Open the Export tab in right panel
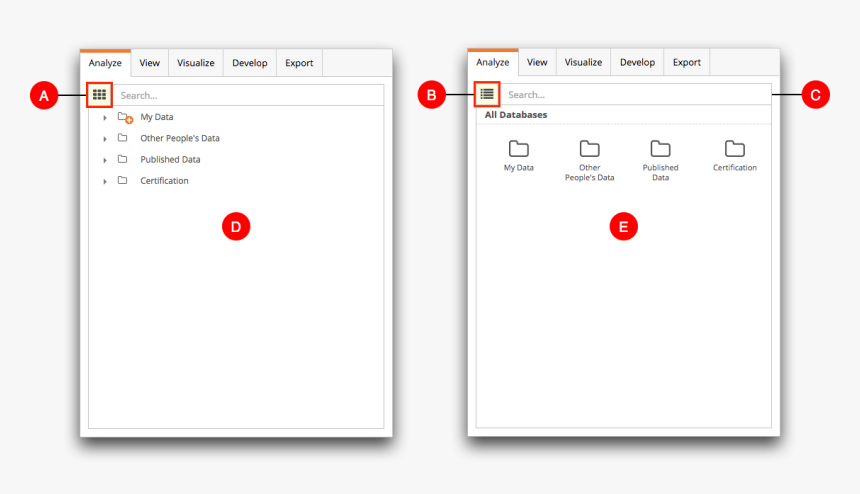 687,63
